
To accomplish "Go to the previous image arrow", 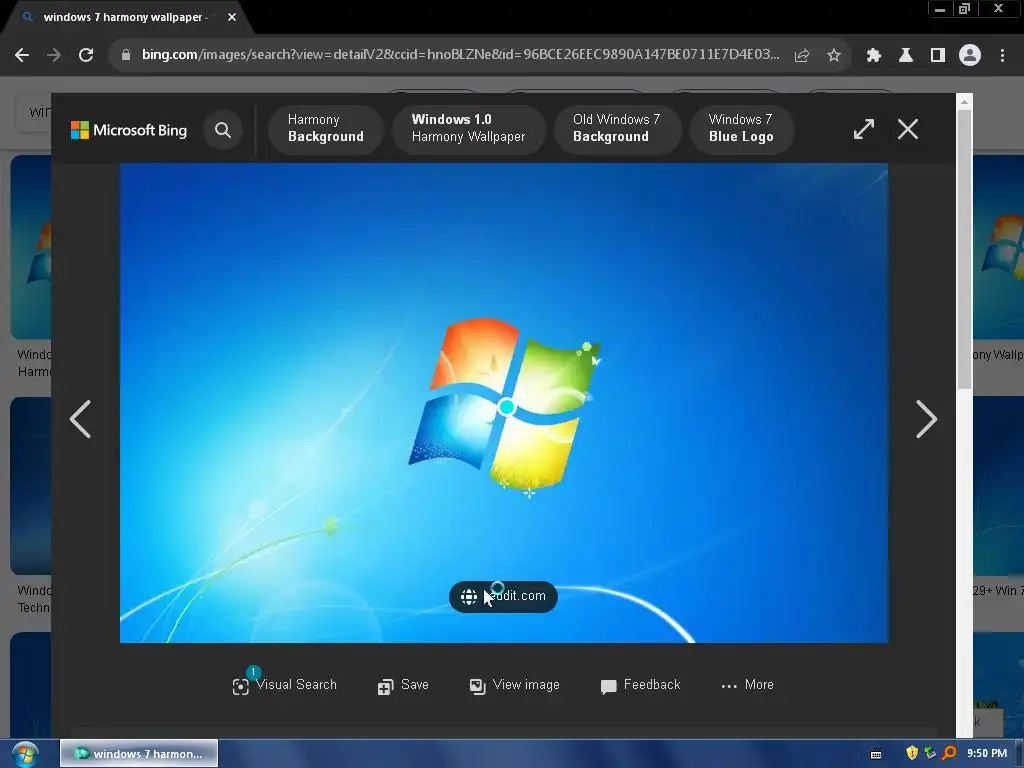I will coord(80,419).
